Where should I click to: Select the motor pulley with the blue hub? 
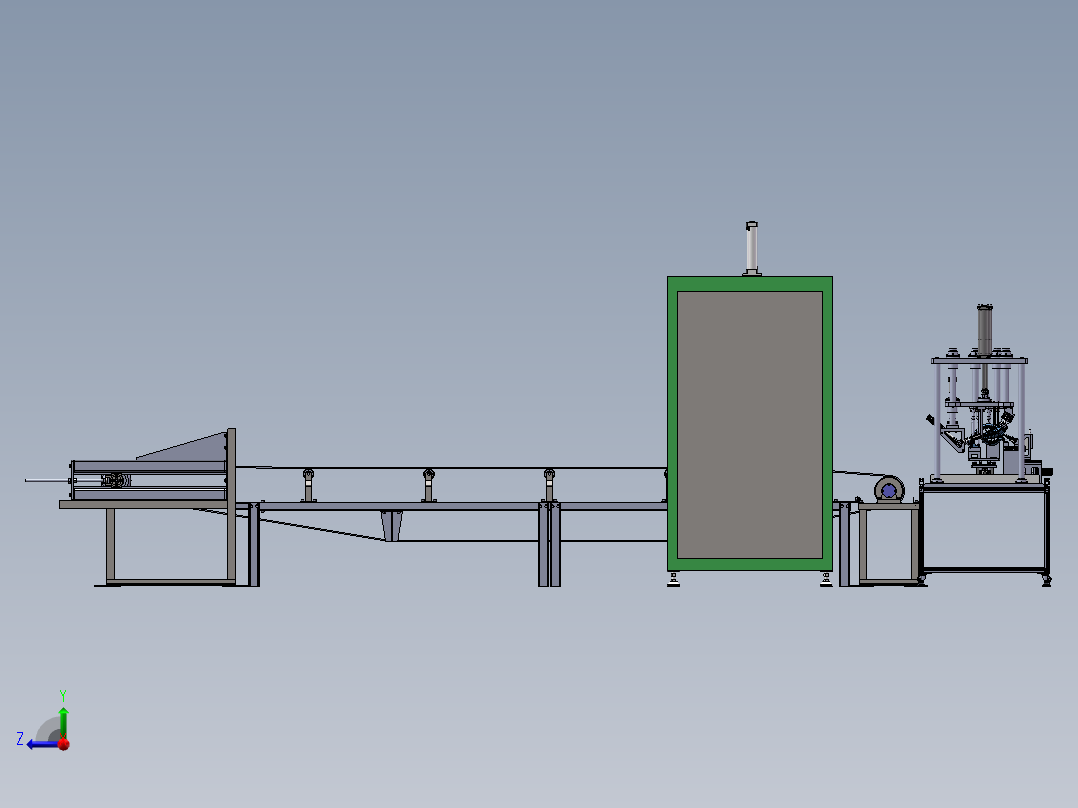(x=889, y=490)
